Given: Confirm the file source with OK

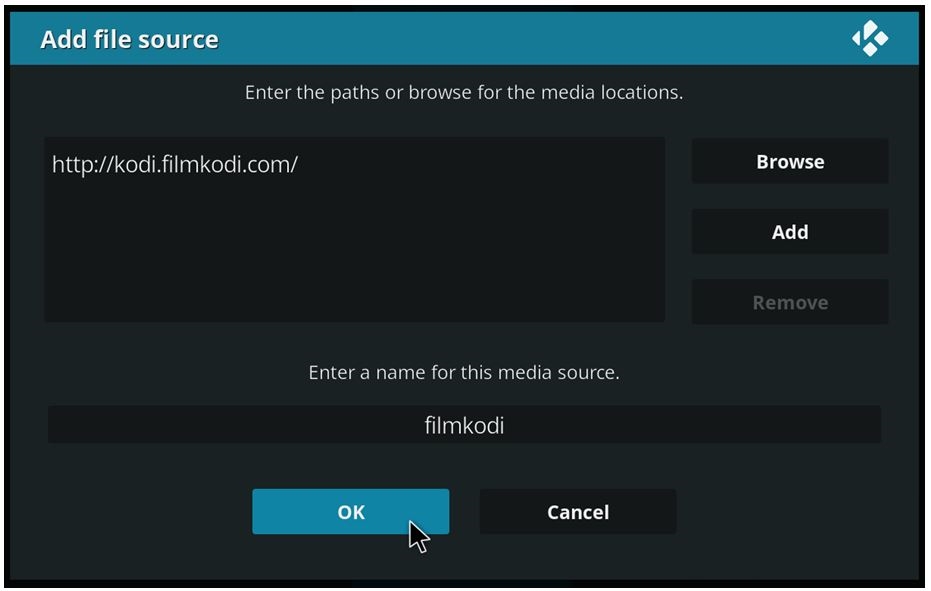Looking at the screenshot, I should pos(350,511).
